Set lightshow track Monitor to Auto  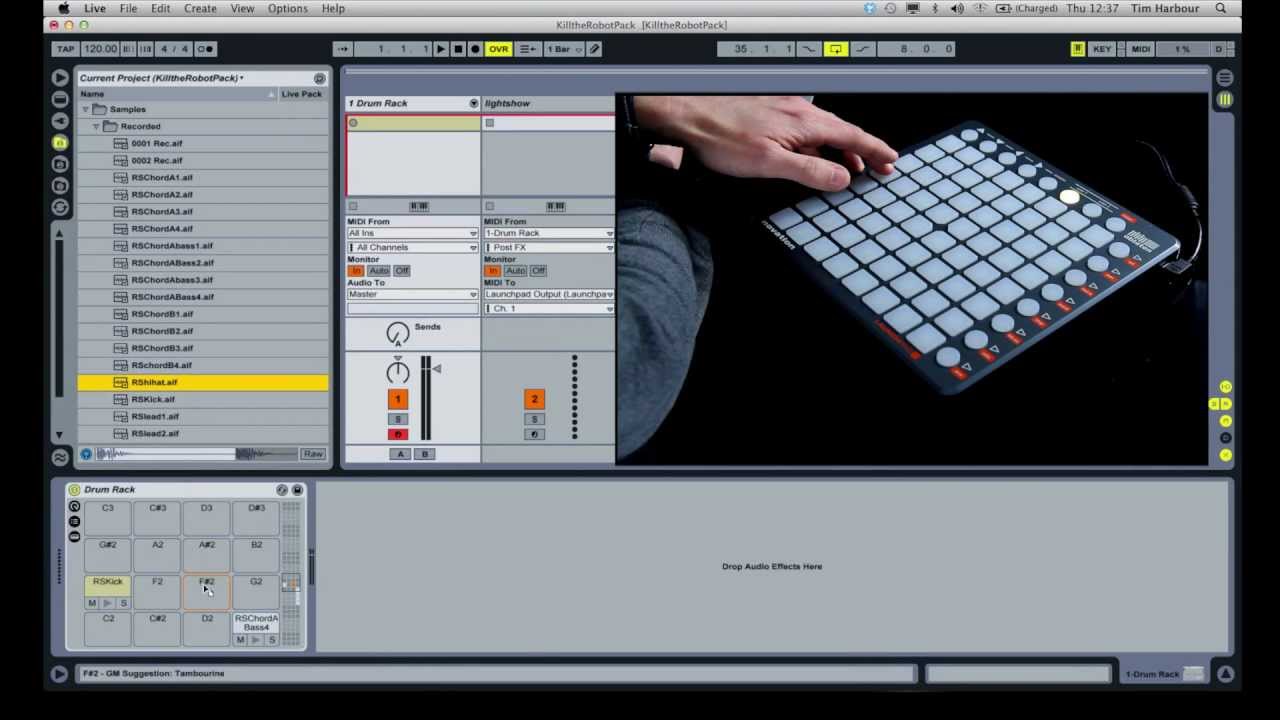(515, 271)
